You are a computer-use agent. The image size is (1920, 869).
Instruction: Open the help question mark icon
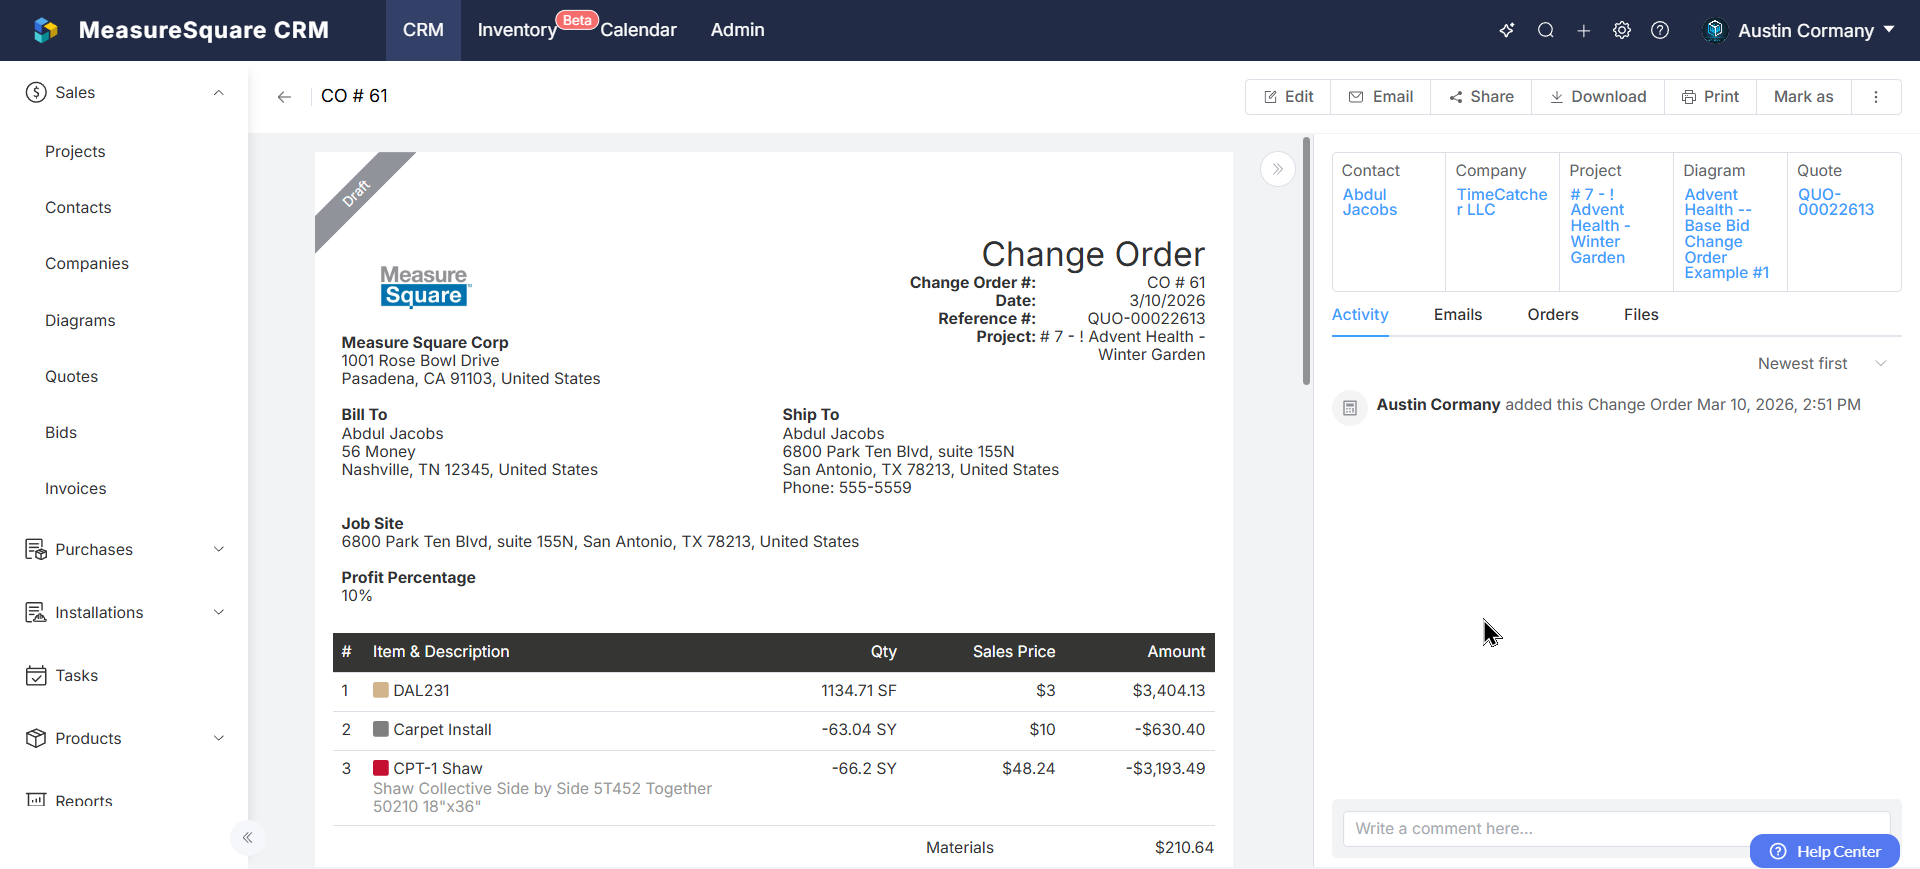pos(1660,30)
